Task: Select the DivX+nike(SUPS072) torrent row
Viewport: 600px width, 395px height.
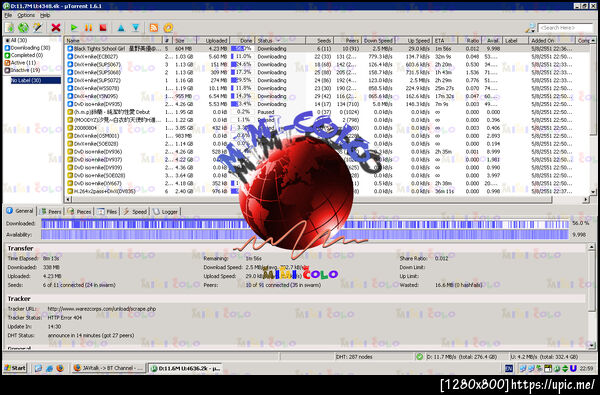Action: (327, 80)
